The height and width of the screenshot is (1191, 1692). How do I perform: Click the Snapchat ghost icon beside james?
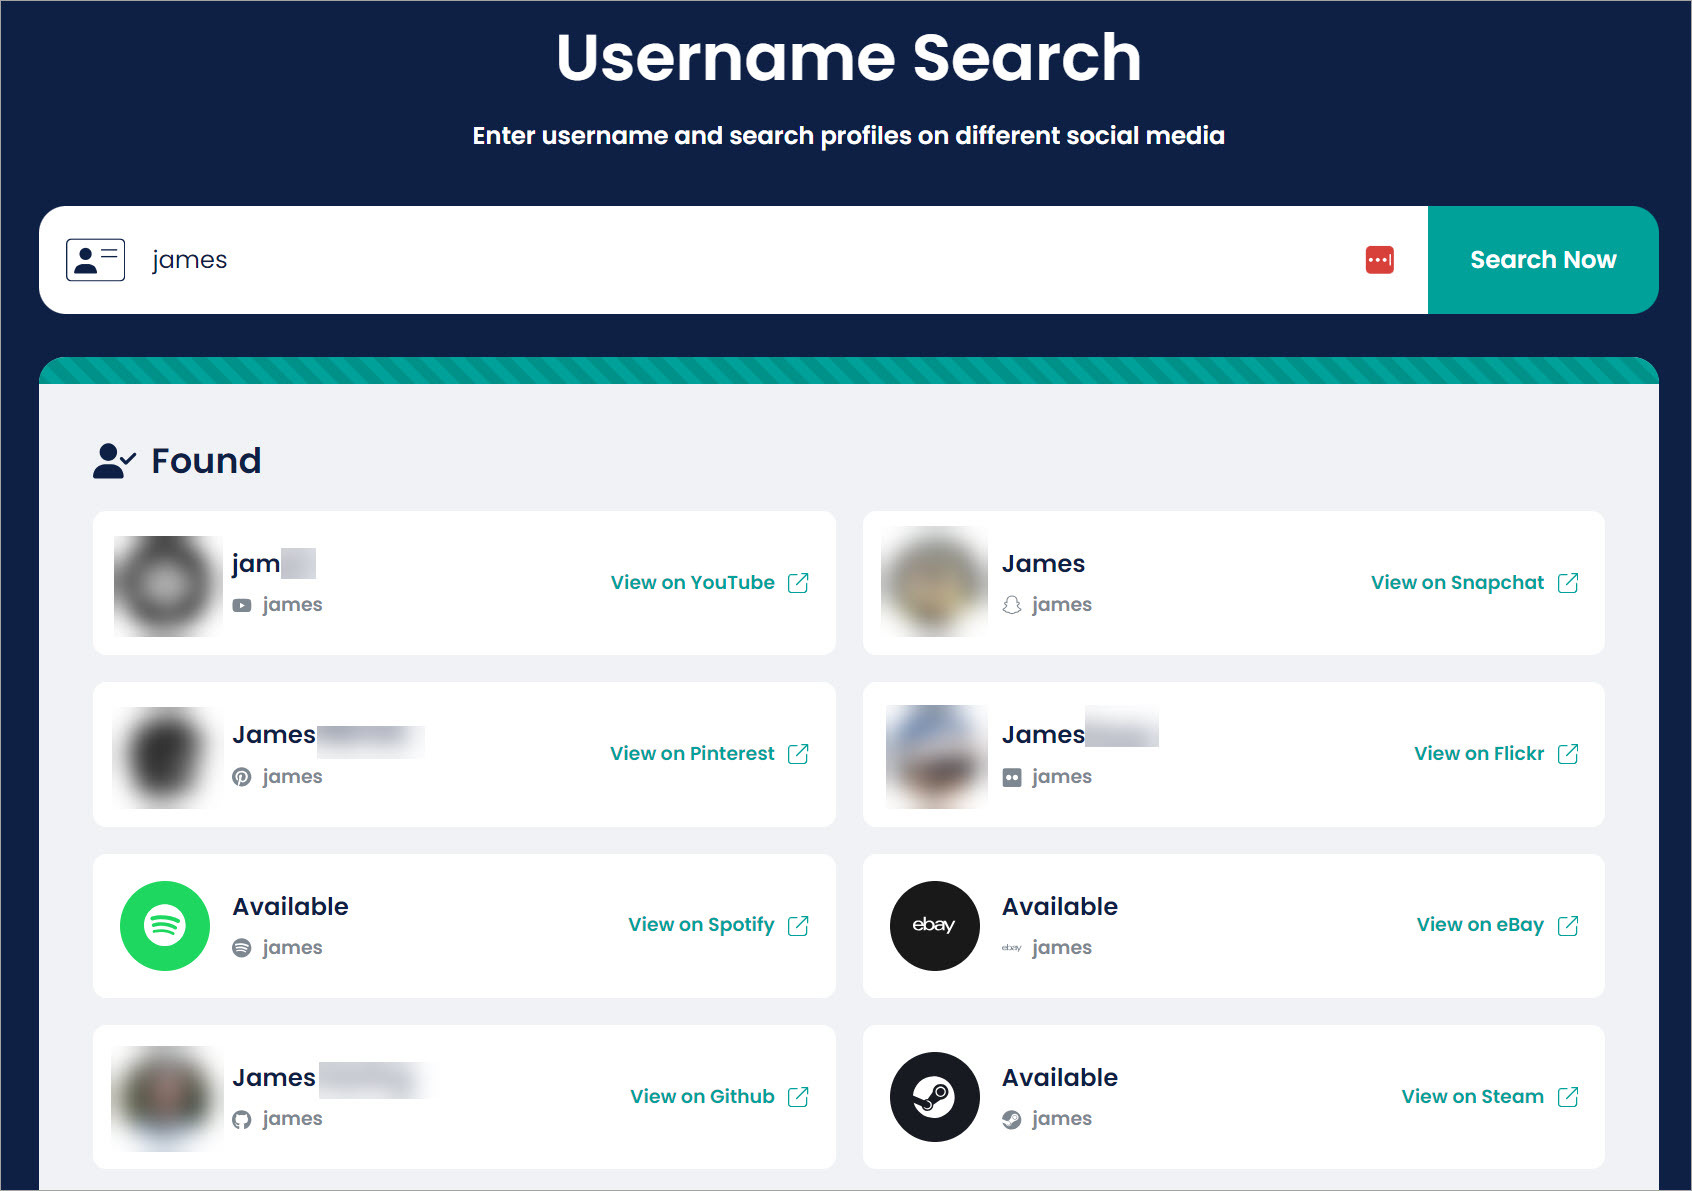click(x=1012, y=604)
